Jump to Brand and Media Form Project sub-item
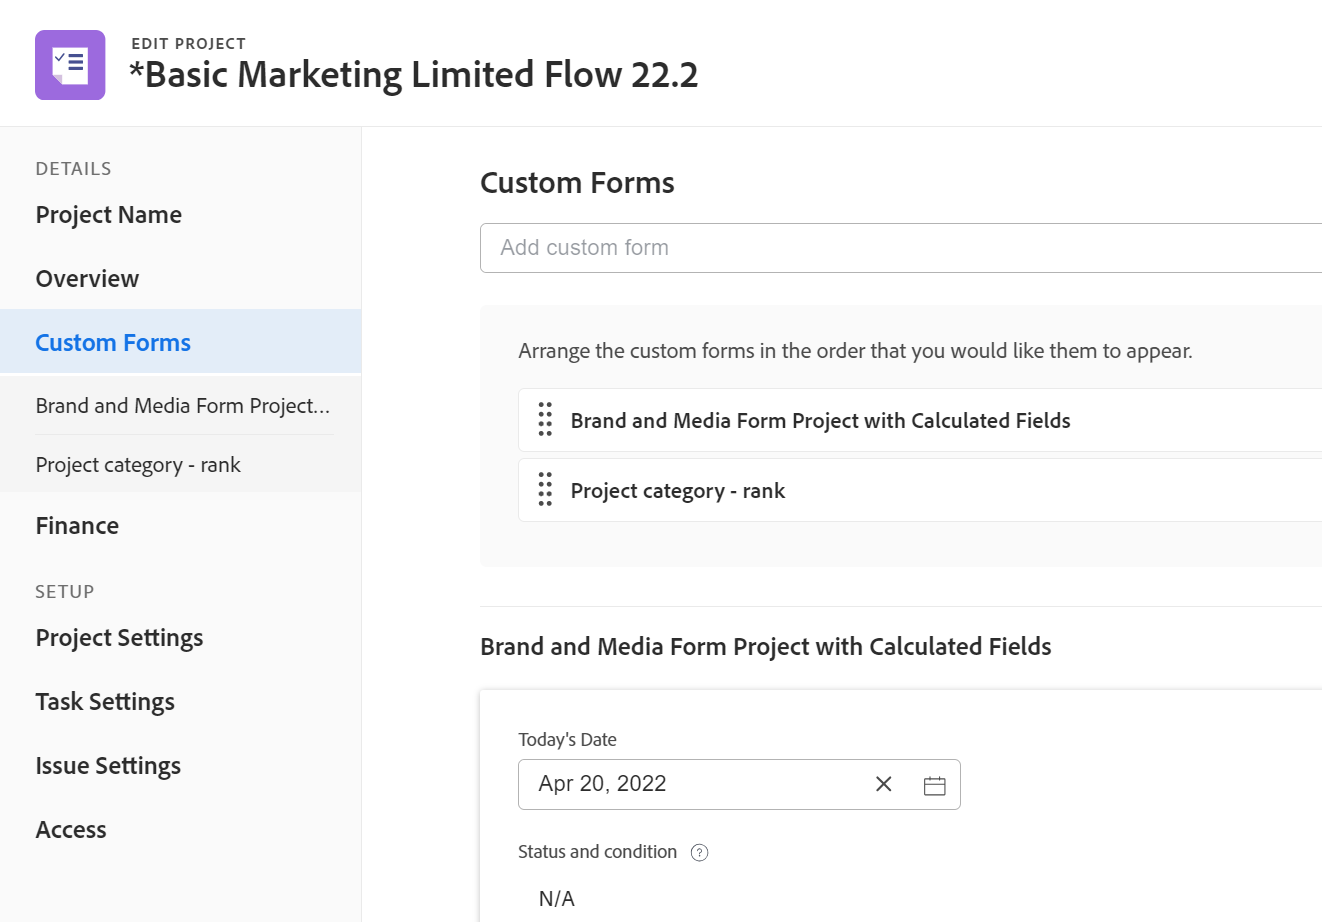 (x=183, y=406)
